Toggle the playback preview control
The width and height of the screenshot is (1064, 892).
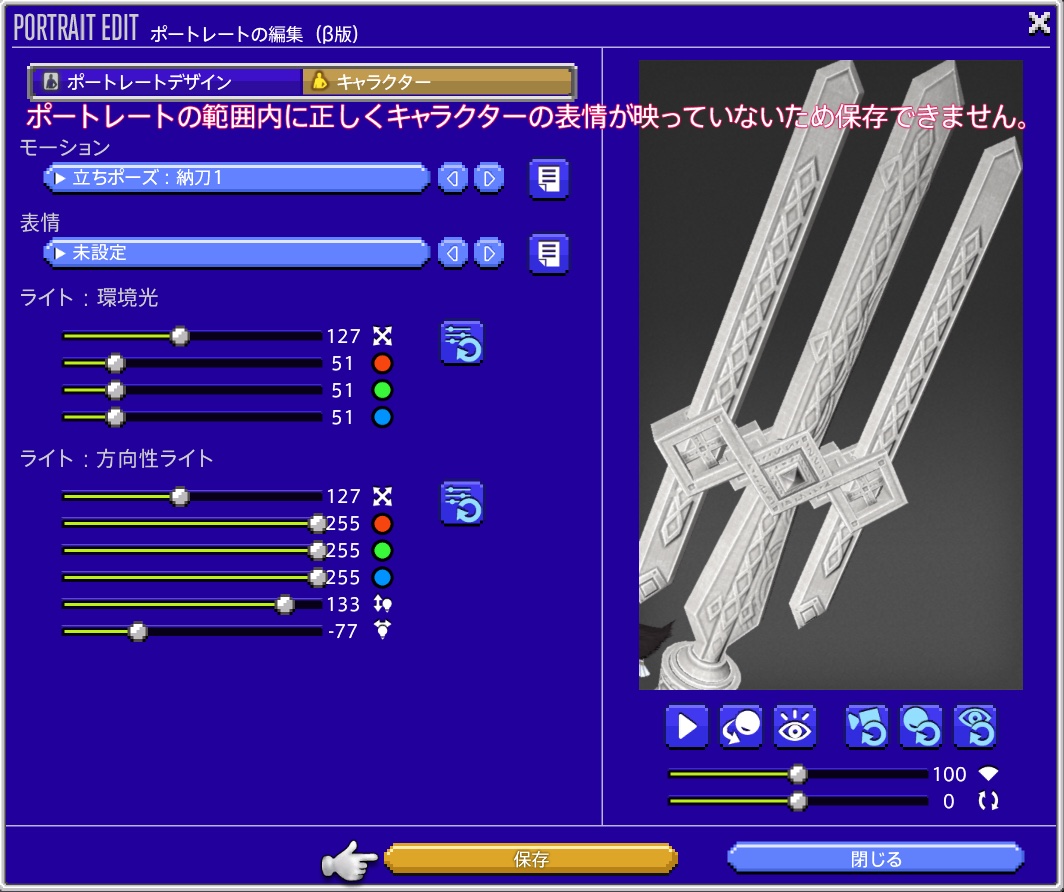tap(687, 726)
